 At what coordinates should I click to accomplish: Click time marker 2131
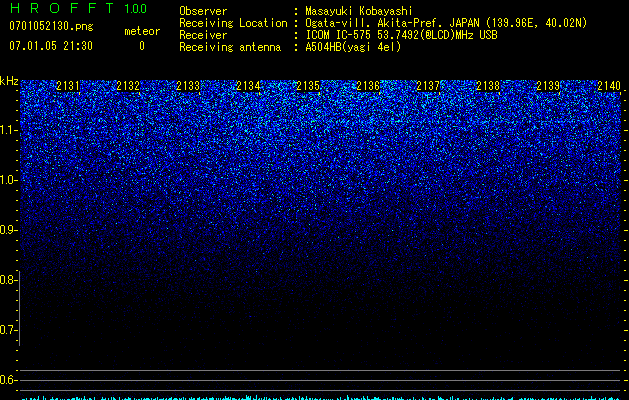[x=68, y=85]
